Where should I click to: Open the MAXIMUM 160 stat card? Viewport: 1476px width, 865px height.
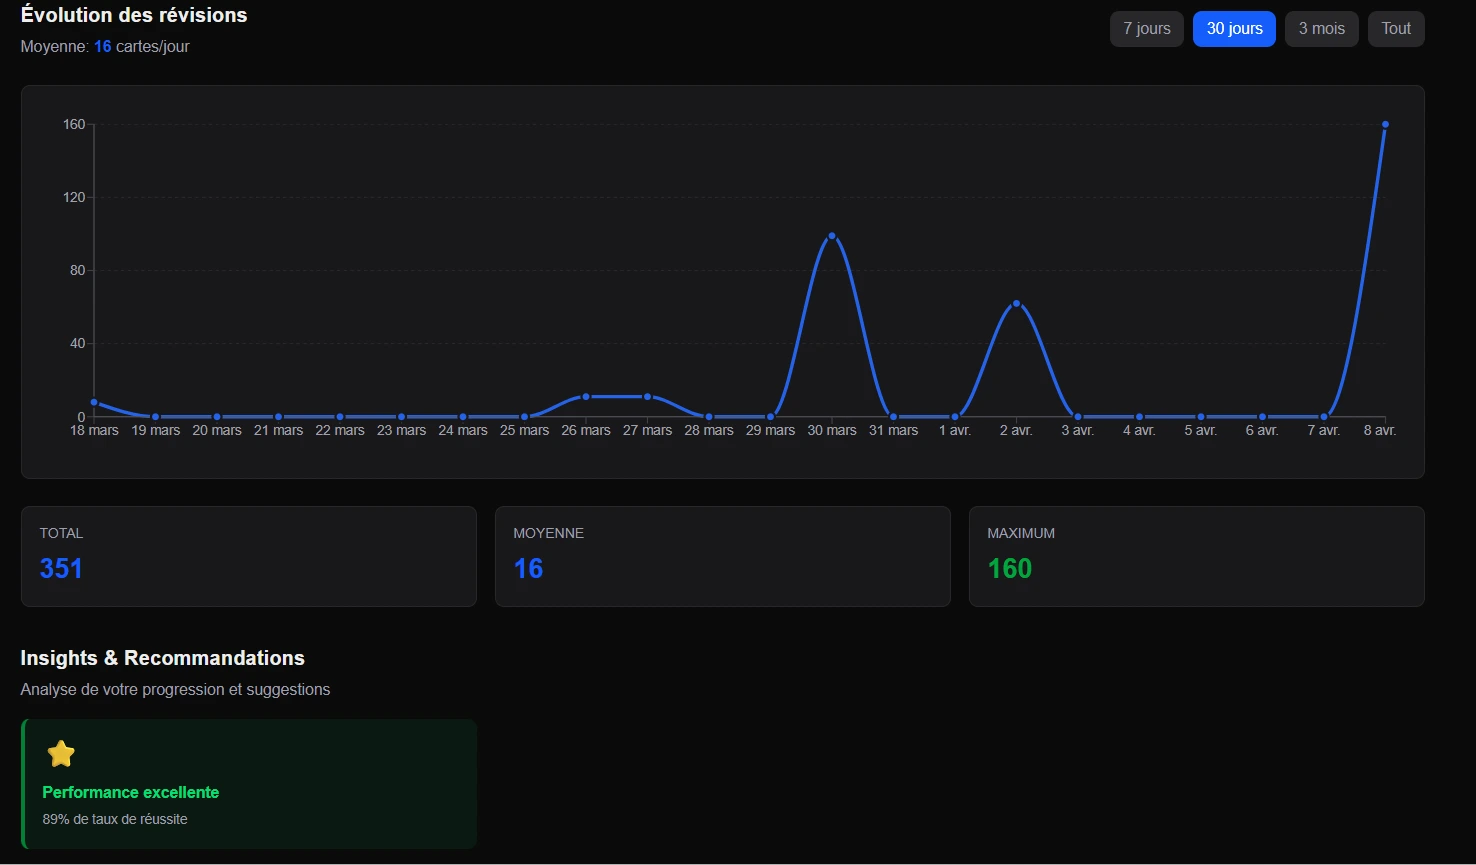(1196, 556)
